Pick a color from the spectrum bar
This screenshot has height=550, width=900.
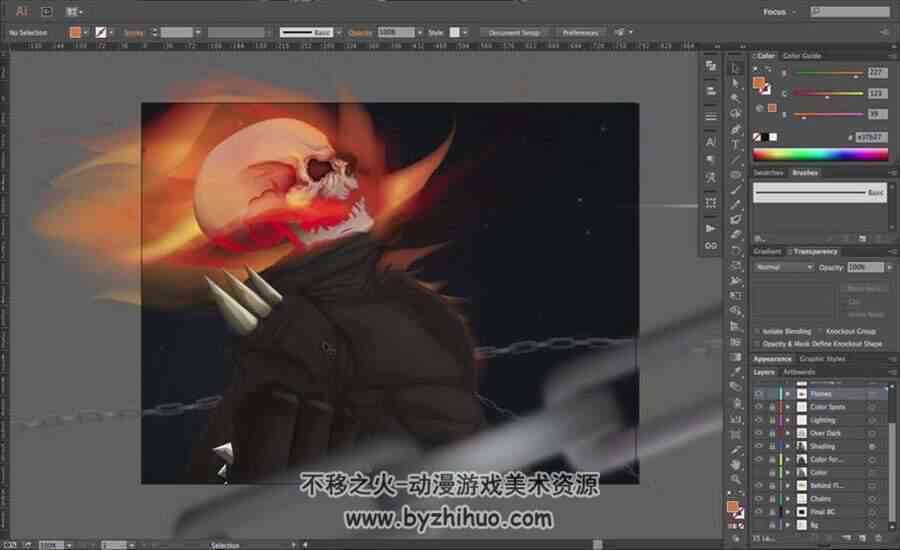(821, 154)
